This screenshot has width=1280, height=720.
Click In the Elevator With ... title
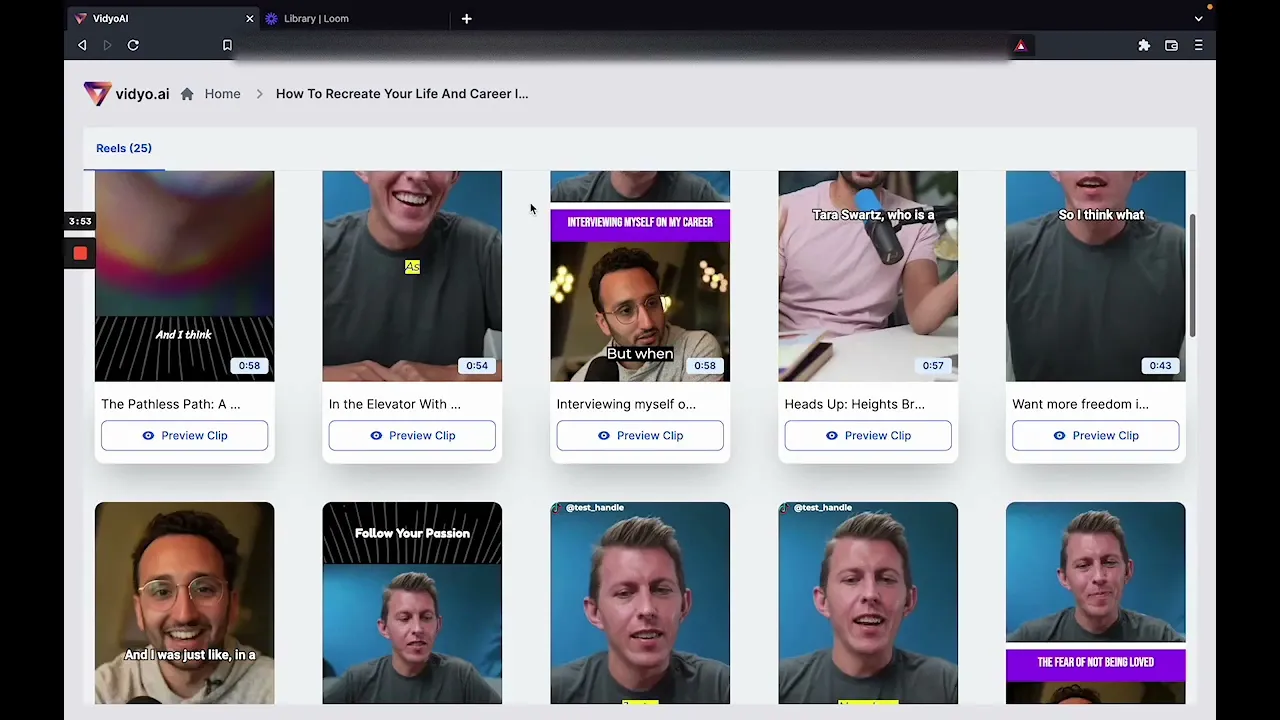[x=395, y=404]
